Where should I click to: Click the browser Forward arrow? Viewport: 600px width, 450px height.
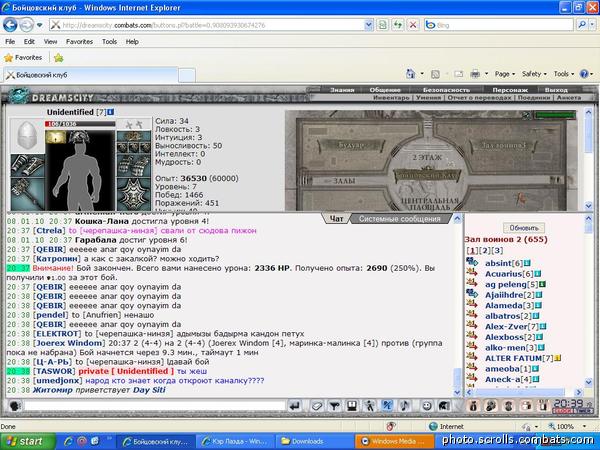[x=26, y=25]
